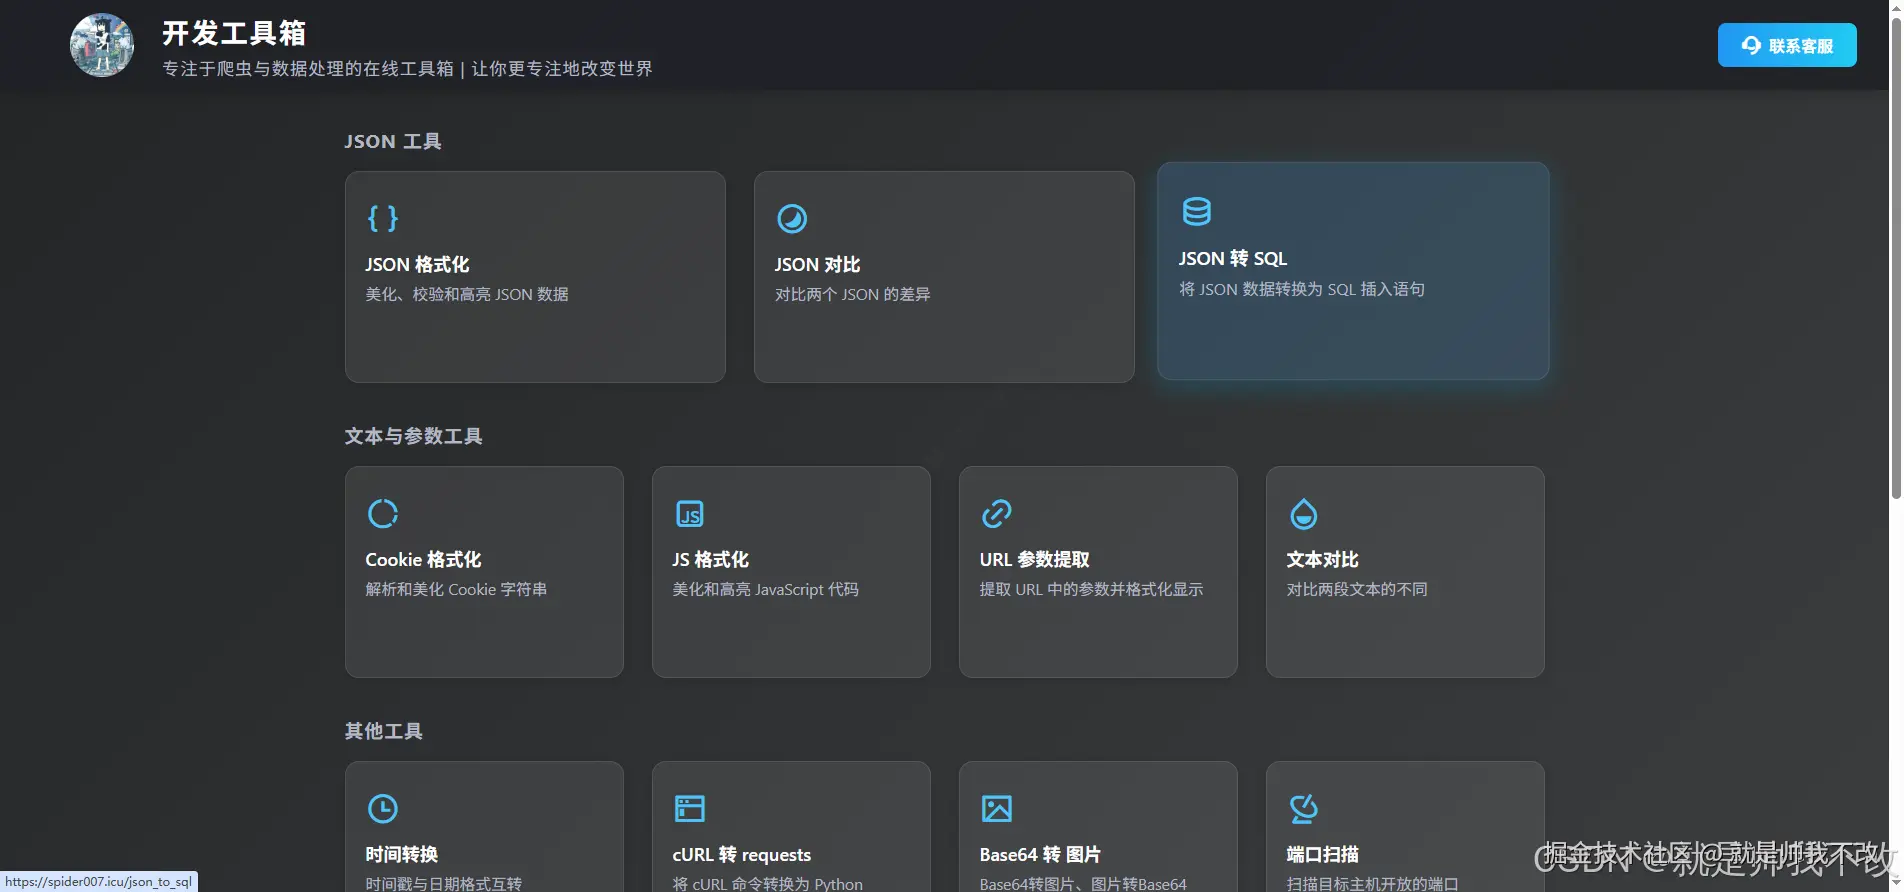Click the 文本与参数工具 section heading
Viewport: 1904px width, 892px height.
[414, 436]
